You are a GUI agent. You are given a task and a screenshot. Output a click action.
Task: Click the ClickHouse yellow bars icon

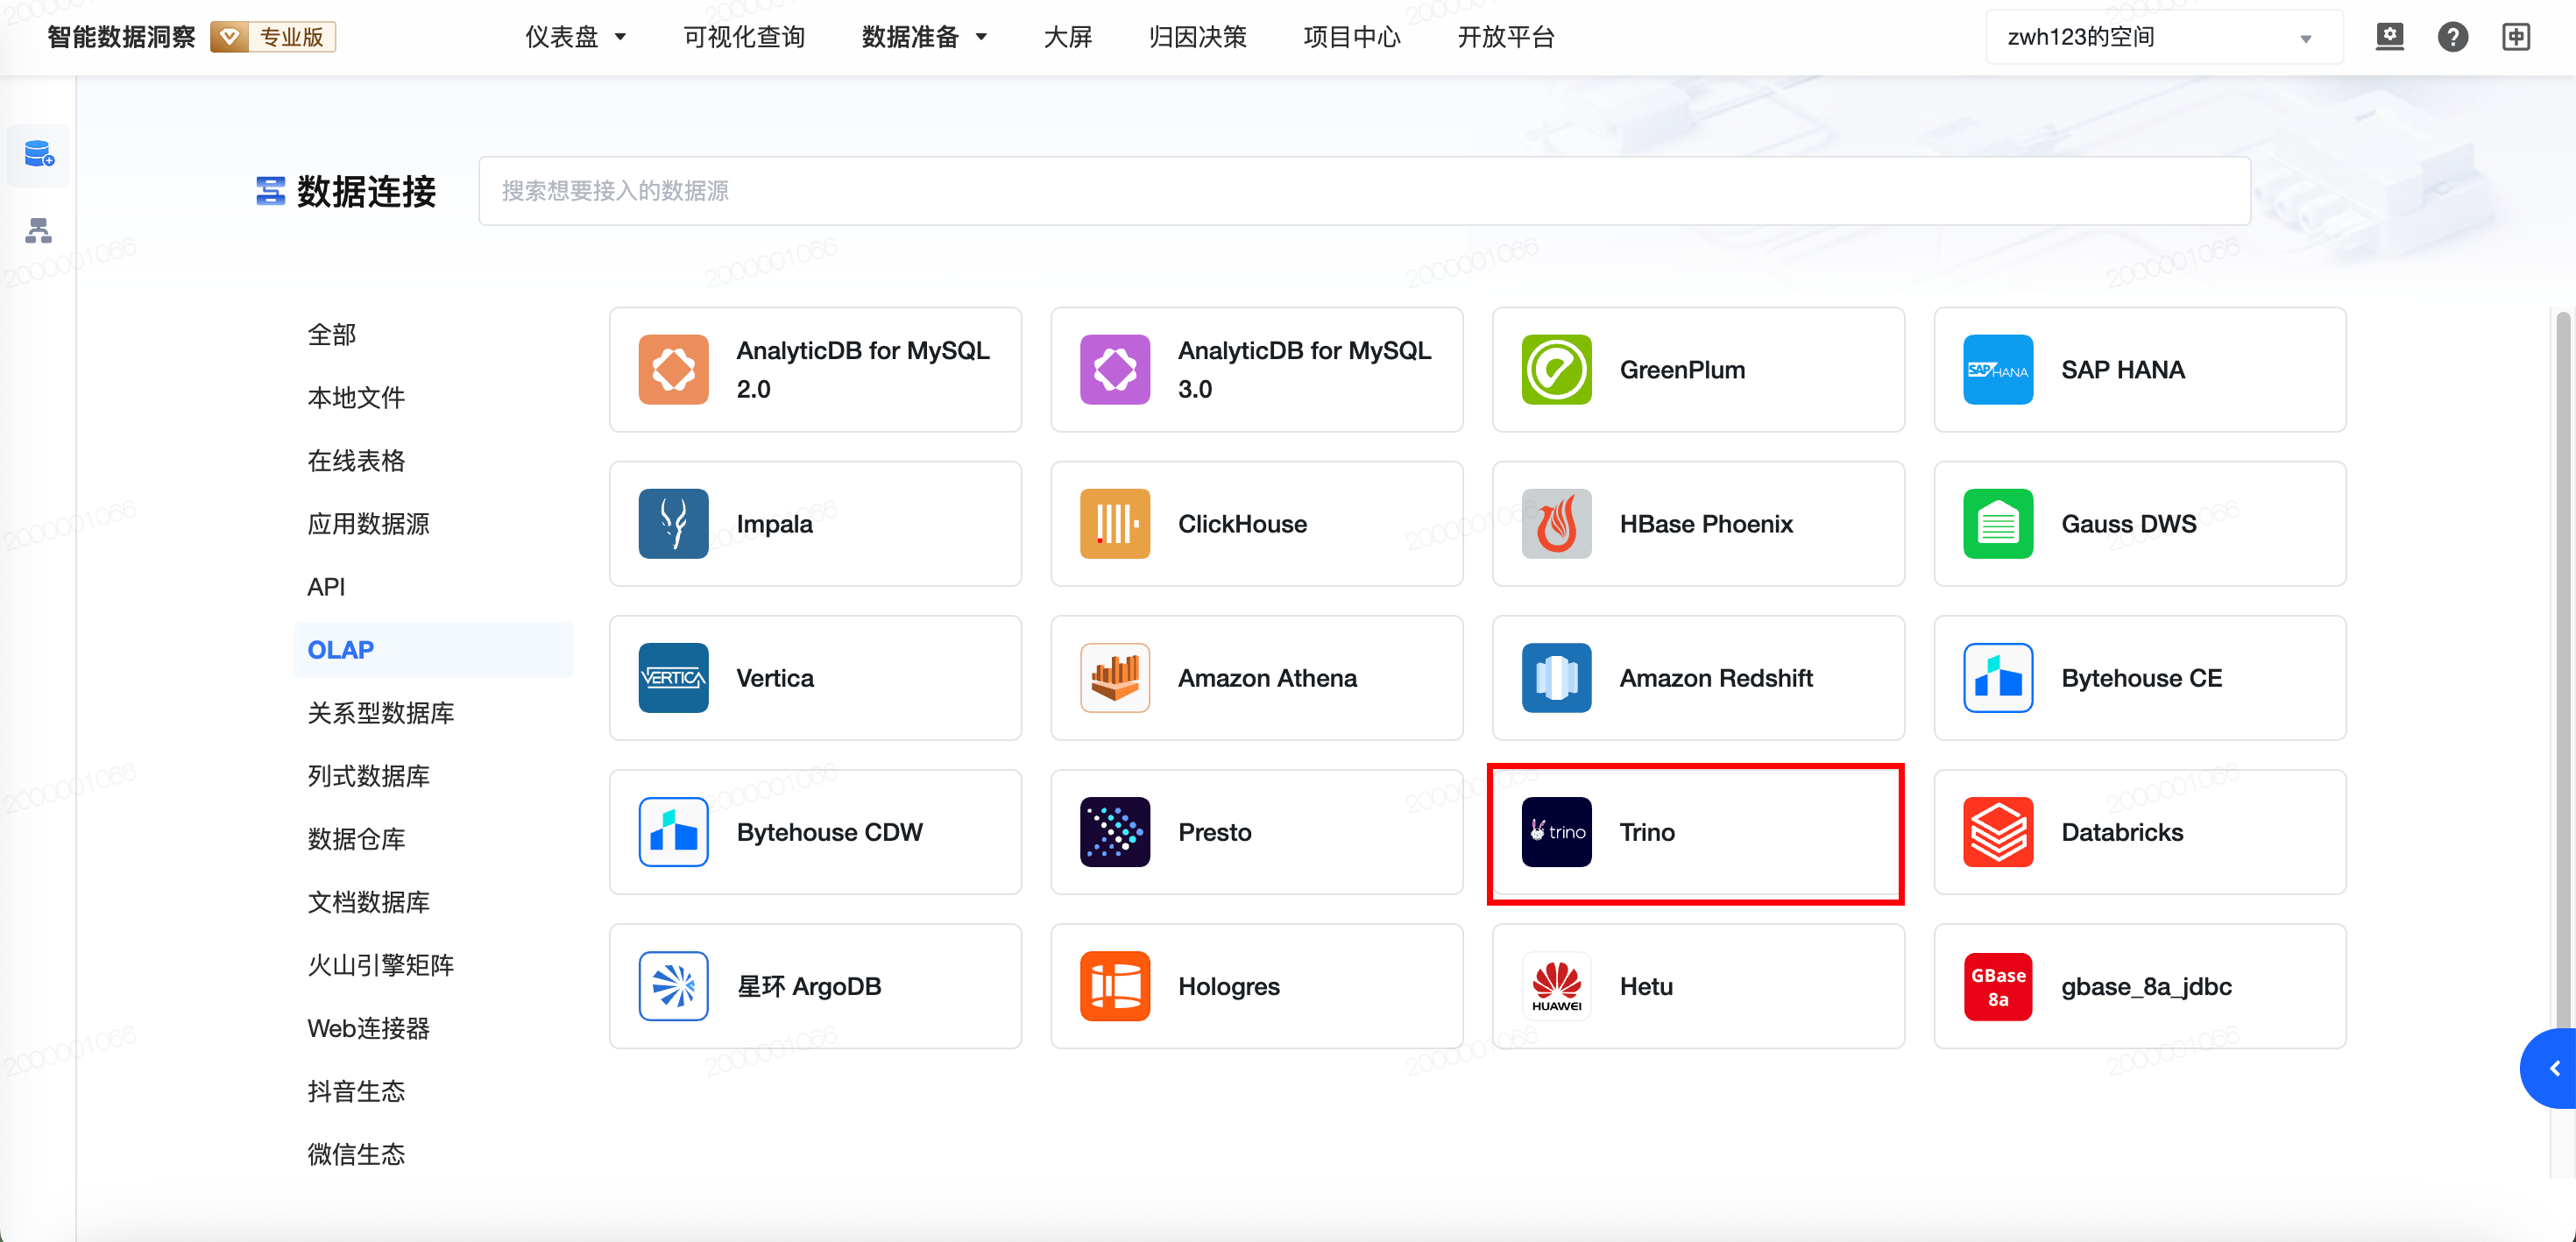pos(1115,524)
